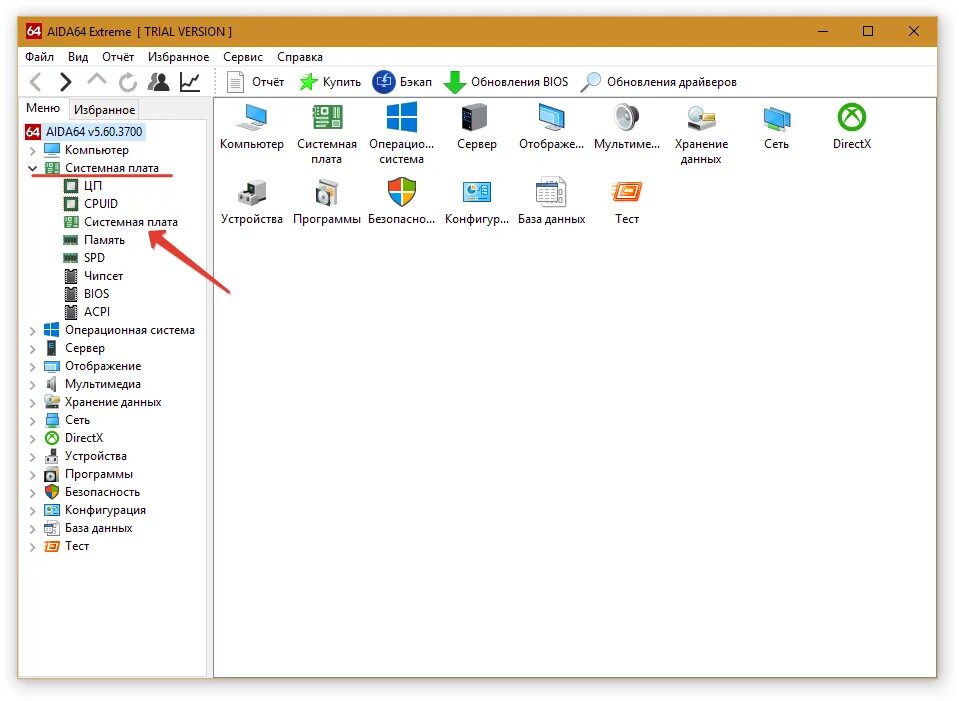
Task: Expand the Операционная система tree node
Action: pyautogui.click(x=32, y=330)
